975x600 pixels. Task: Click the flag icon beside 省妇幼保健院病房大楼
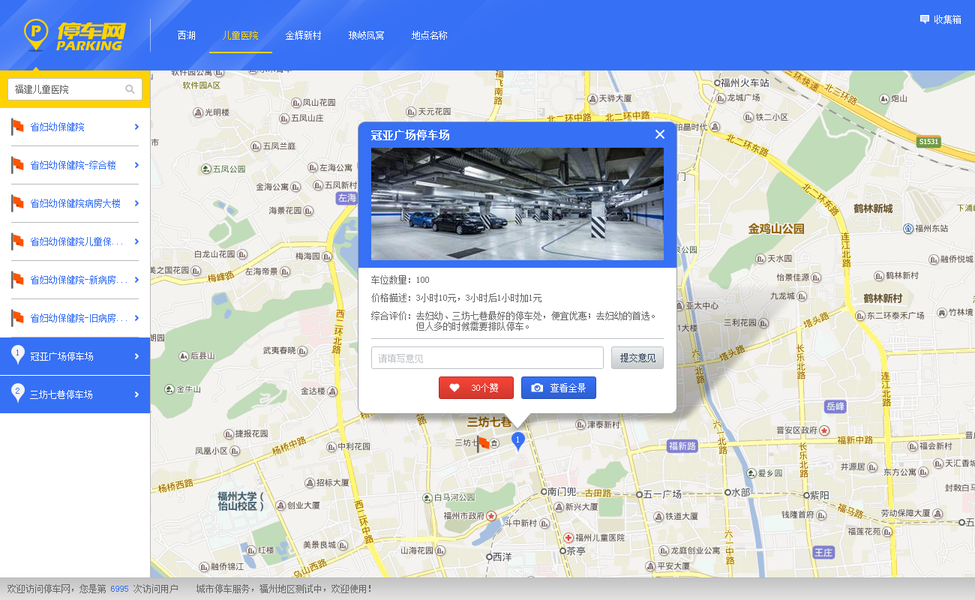tap(17, 203)
